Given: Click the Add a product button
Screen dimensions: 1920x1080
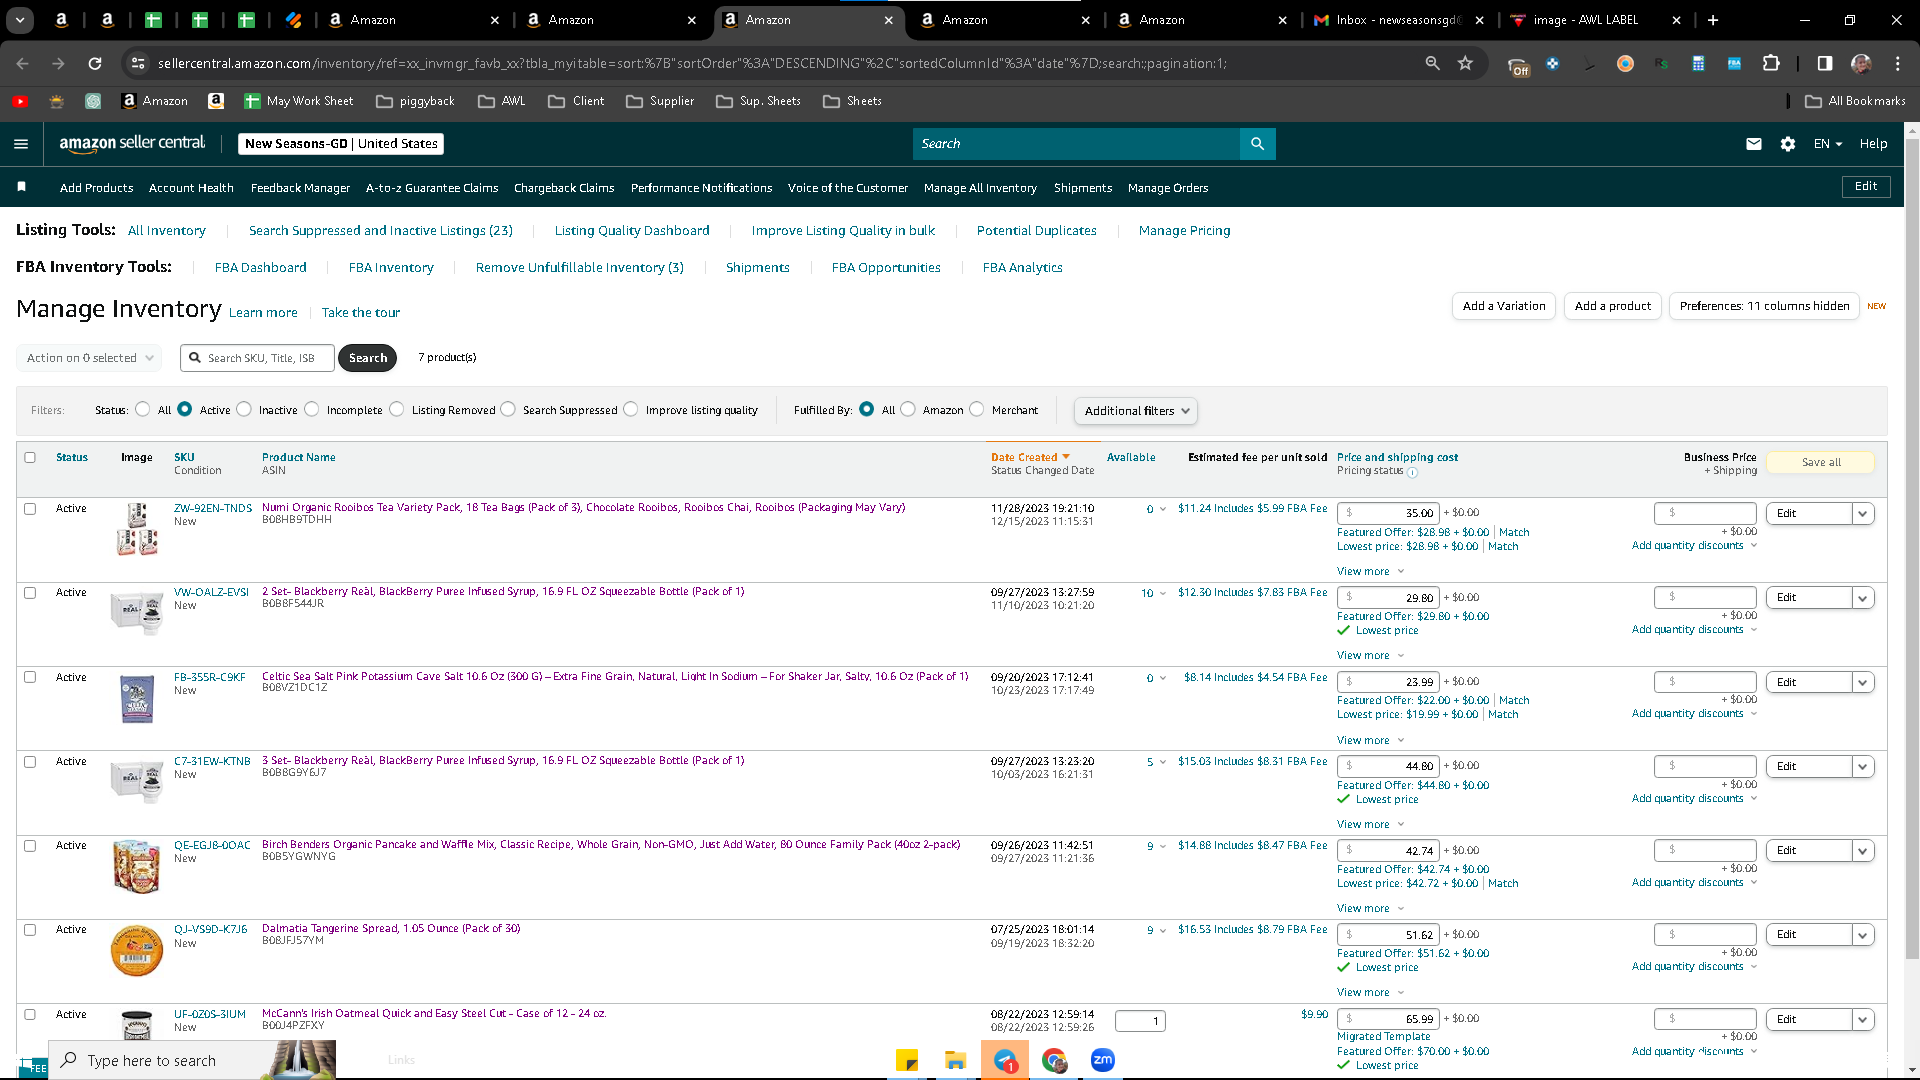Looking at the screenshot, I should click(1612, 306).
